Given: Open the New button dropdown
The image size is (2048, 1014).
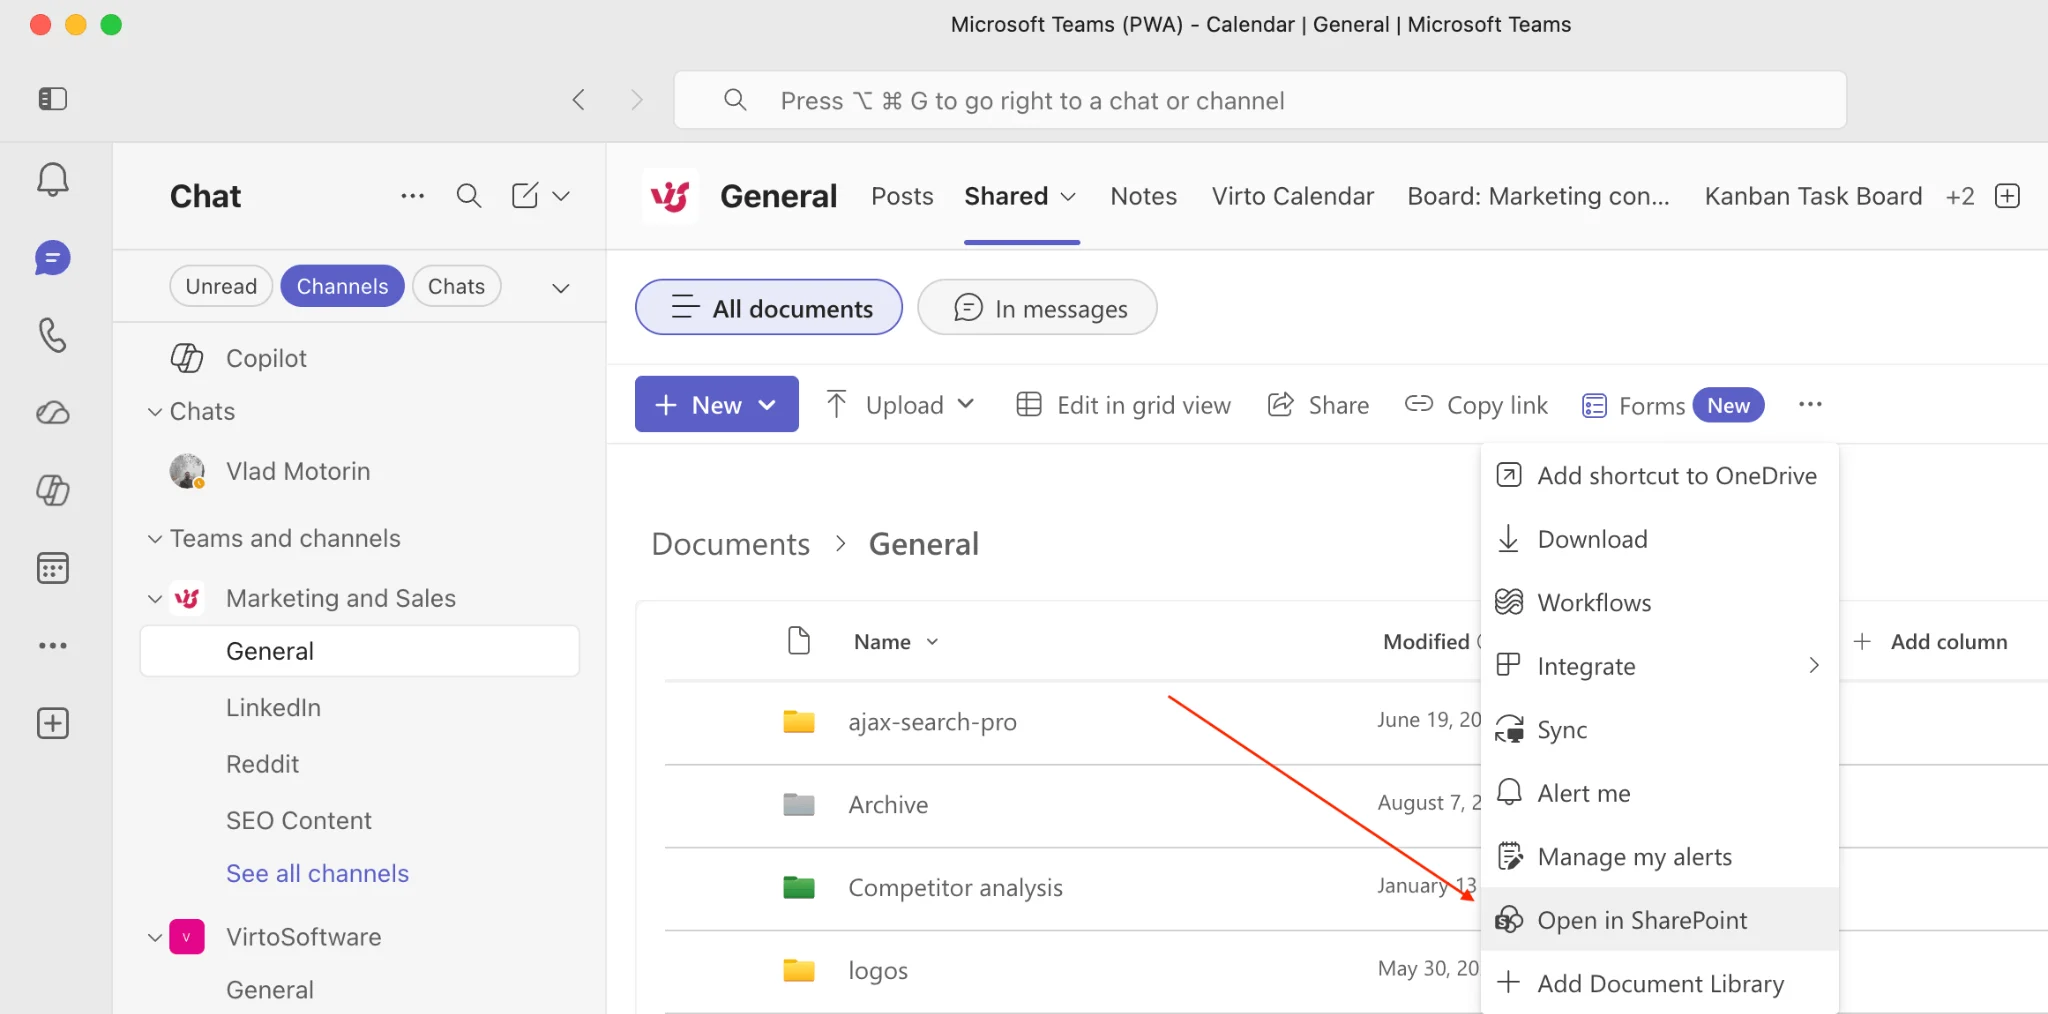Looking at the screenshot, I should pyautogui.click(x=717, y=404).
